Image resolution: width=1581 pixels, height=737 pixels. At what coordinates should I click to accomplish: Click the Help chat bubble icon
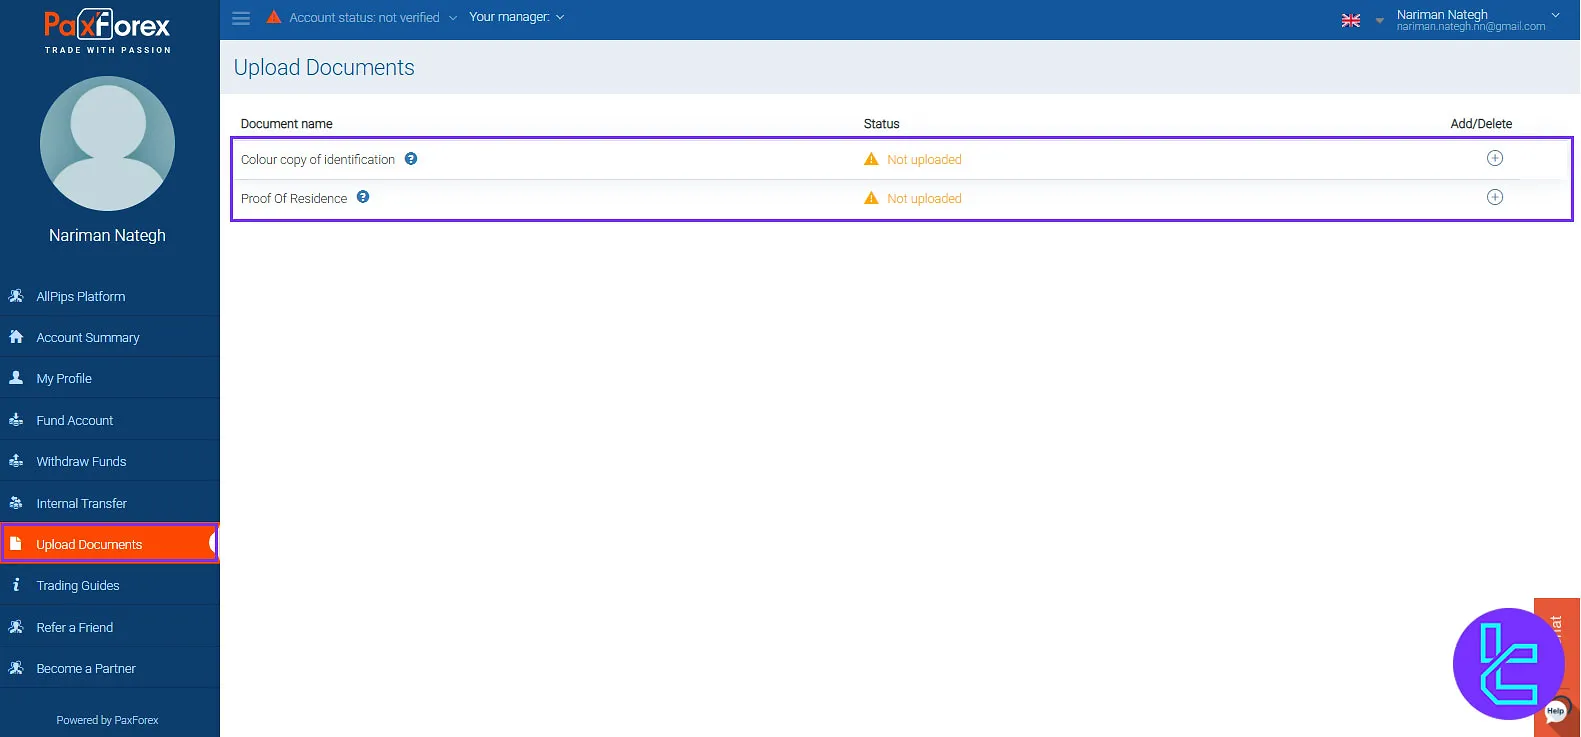tap(1555, 711)
